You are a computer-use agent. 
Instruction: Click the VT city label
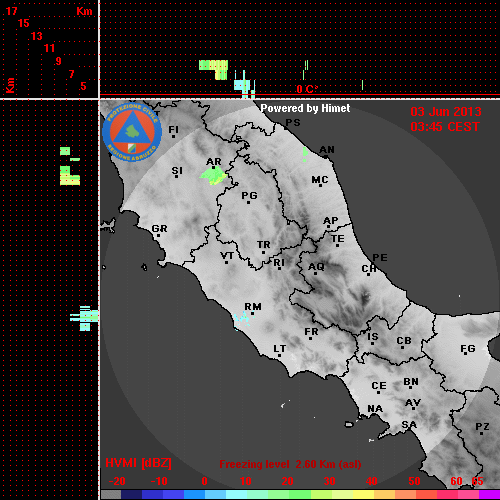pyautogui.click(x=227, y=256)
